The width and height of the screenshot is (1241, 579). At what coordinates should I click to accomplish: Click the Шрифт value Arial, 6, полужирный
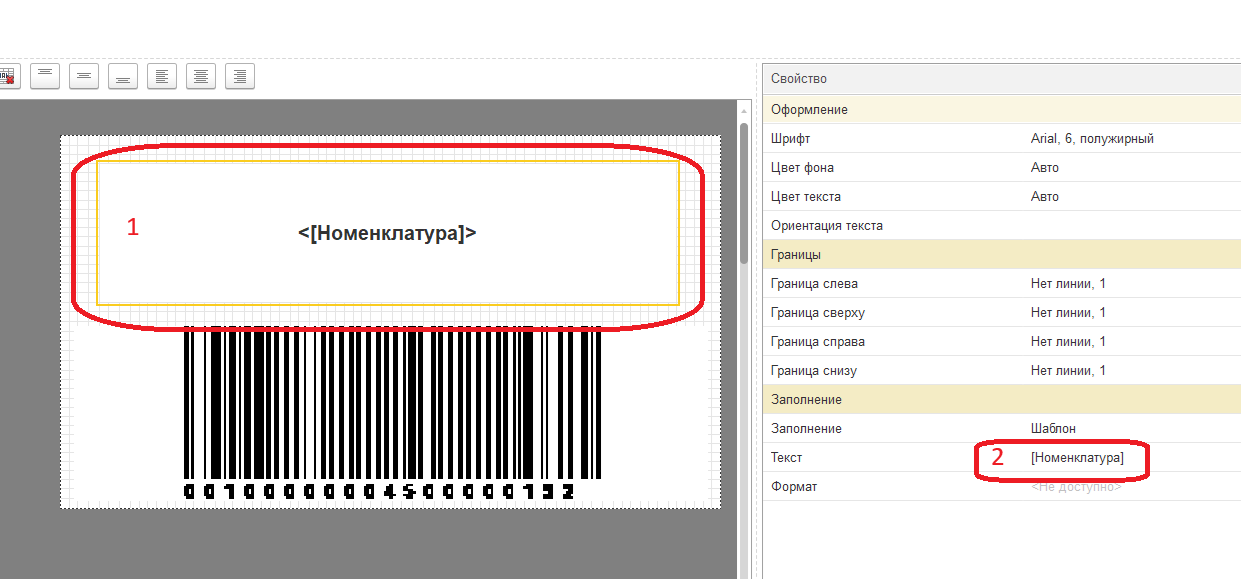[x=1092, y=139]
